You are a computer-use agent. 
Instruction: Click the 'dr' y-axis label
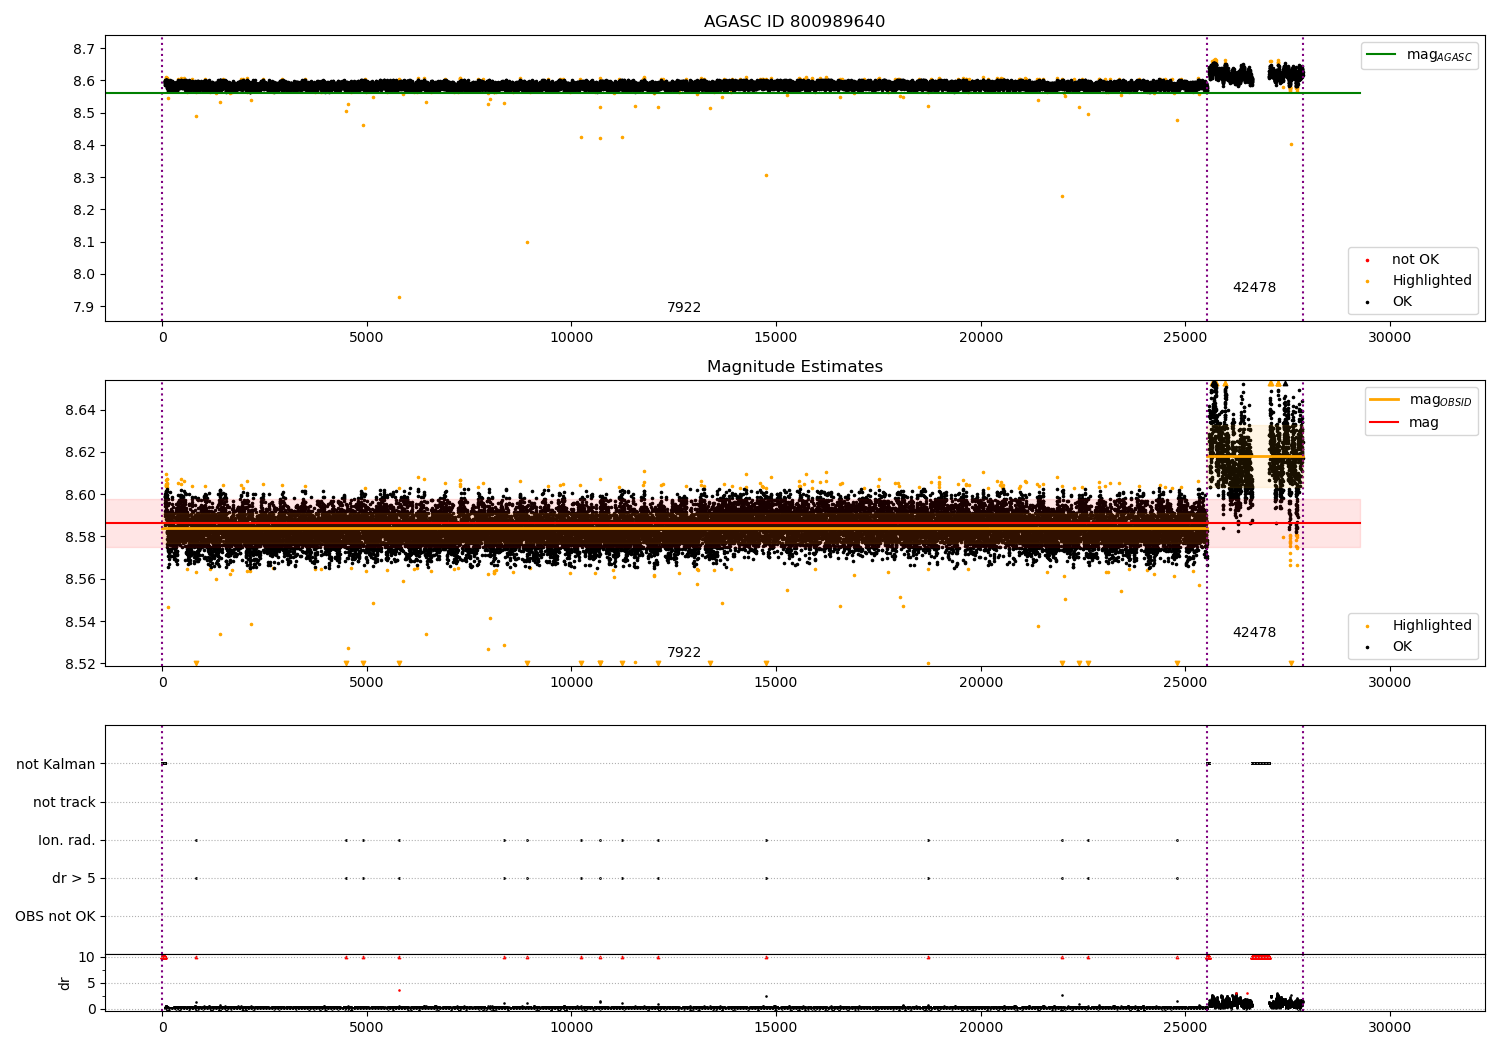65,983
